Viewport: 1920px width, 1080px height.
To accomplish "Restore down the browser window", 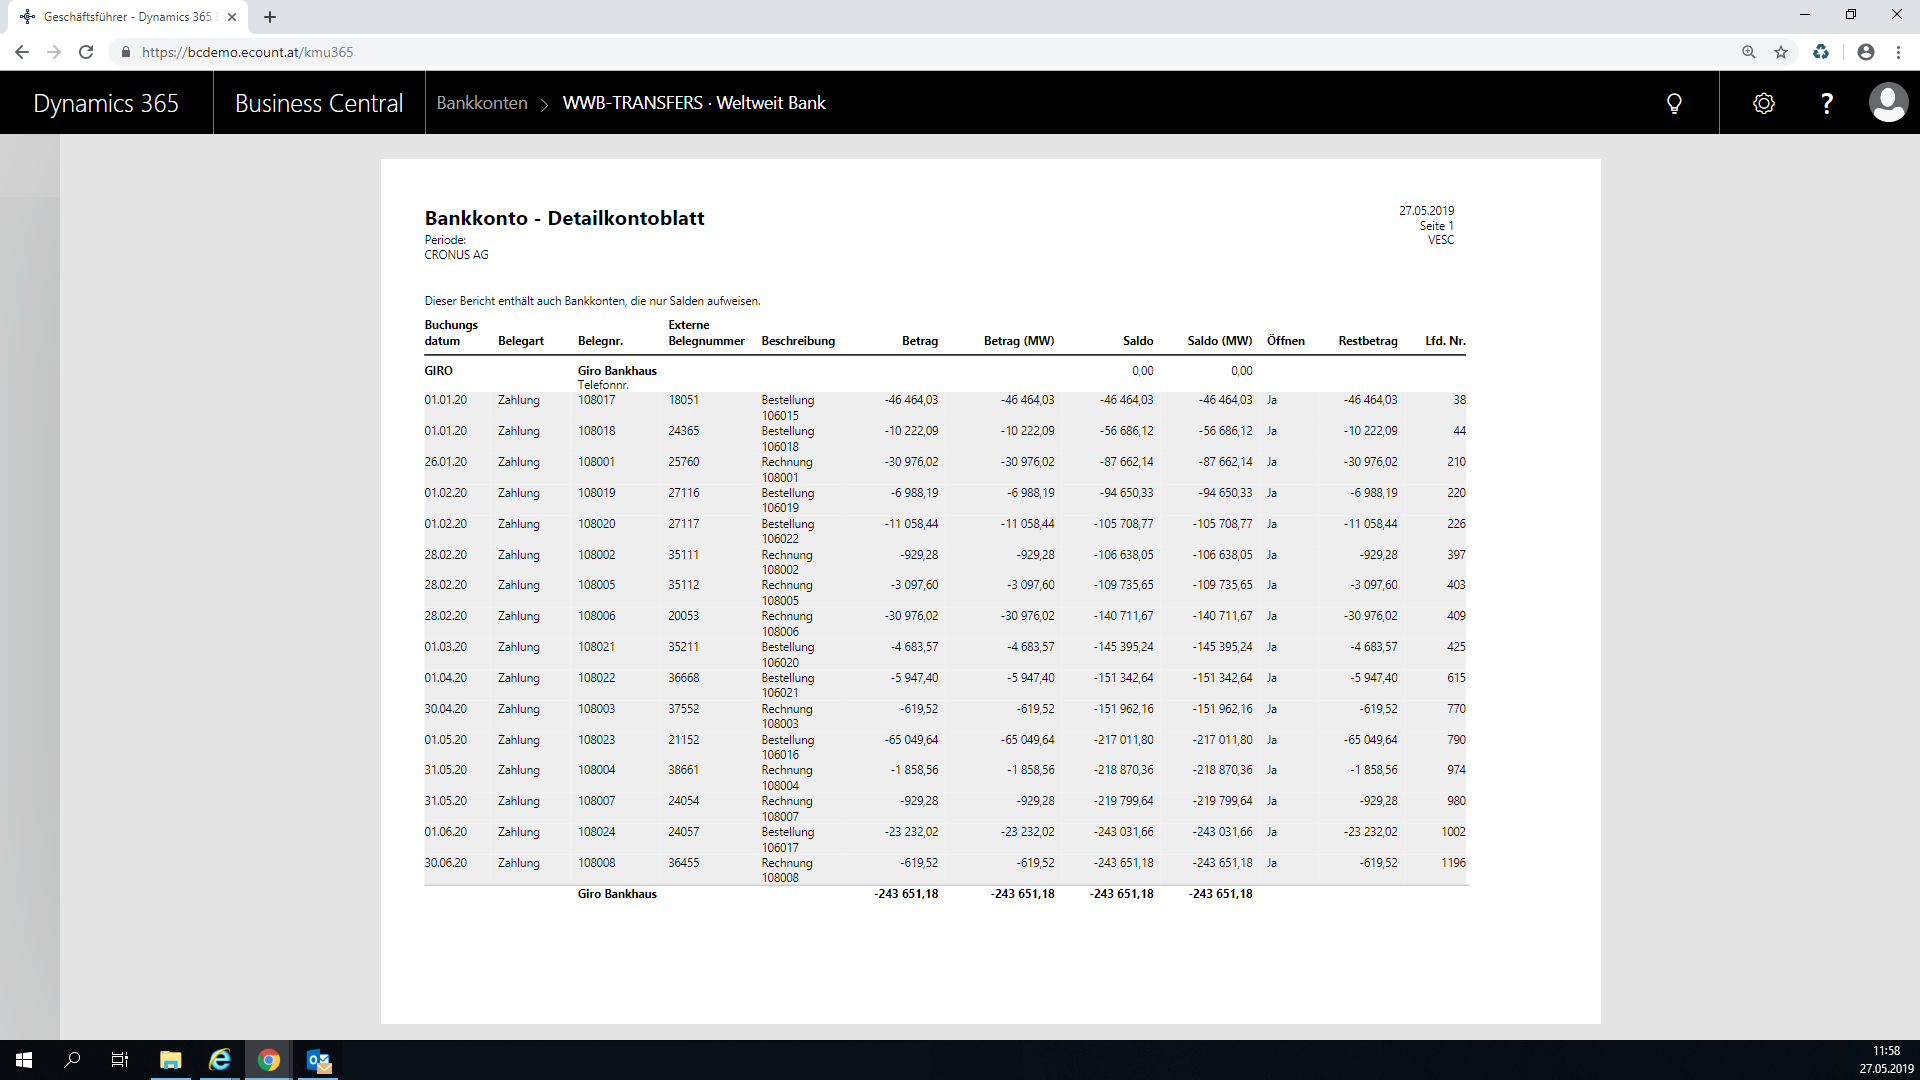I will (x=1851, y=15).
